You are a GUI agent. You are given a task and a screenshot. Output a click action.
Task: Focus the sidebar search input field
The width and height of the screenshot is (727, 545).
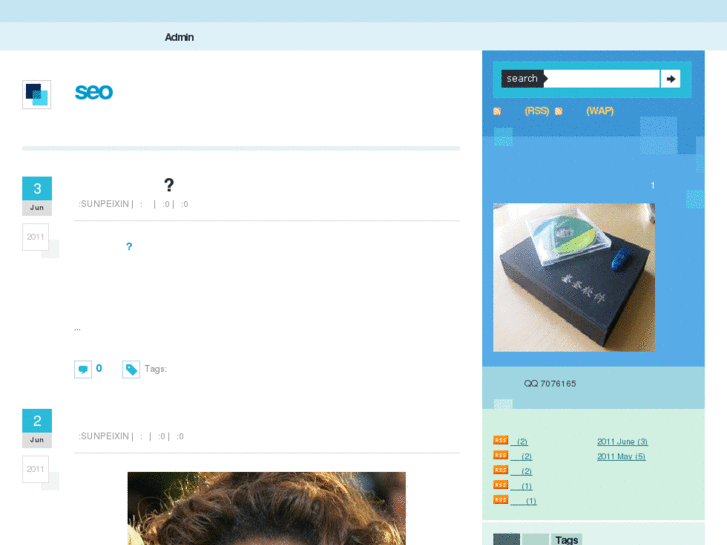[602, 78]
